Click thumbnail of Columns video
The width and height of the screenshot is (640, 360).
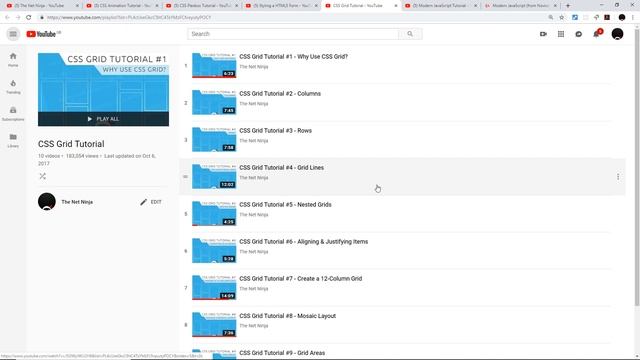pyautogui.click(x=214, y=102)
